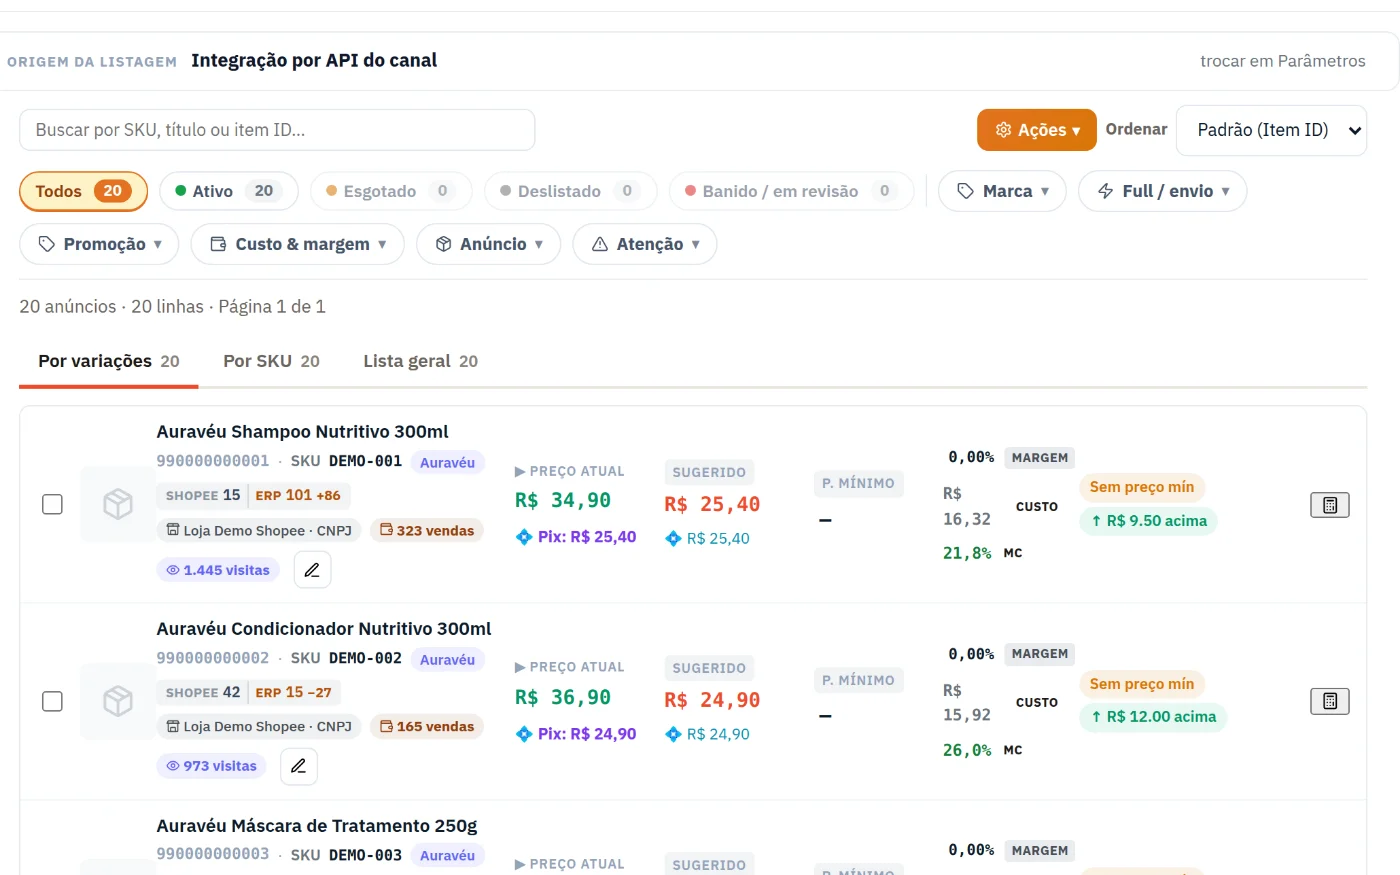The height and width of the screenshot is (875, 1400).
Task: Filter listings by Deslistado status
Action: coord(570,191)
